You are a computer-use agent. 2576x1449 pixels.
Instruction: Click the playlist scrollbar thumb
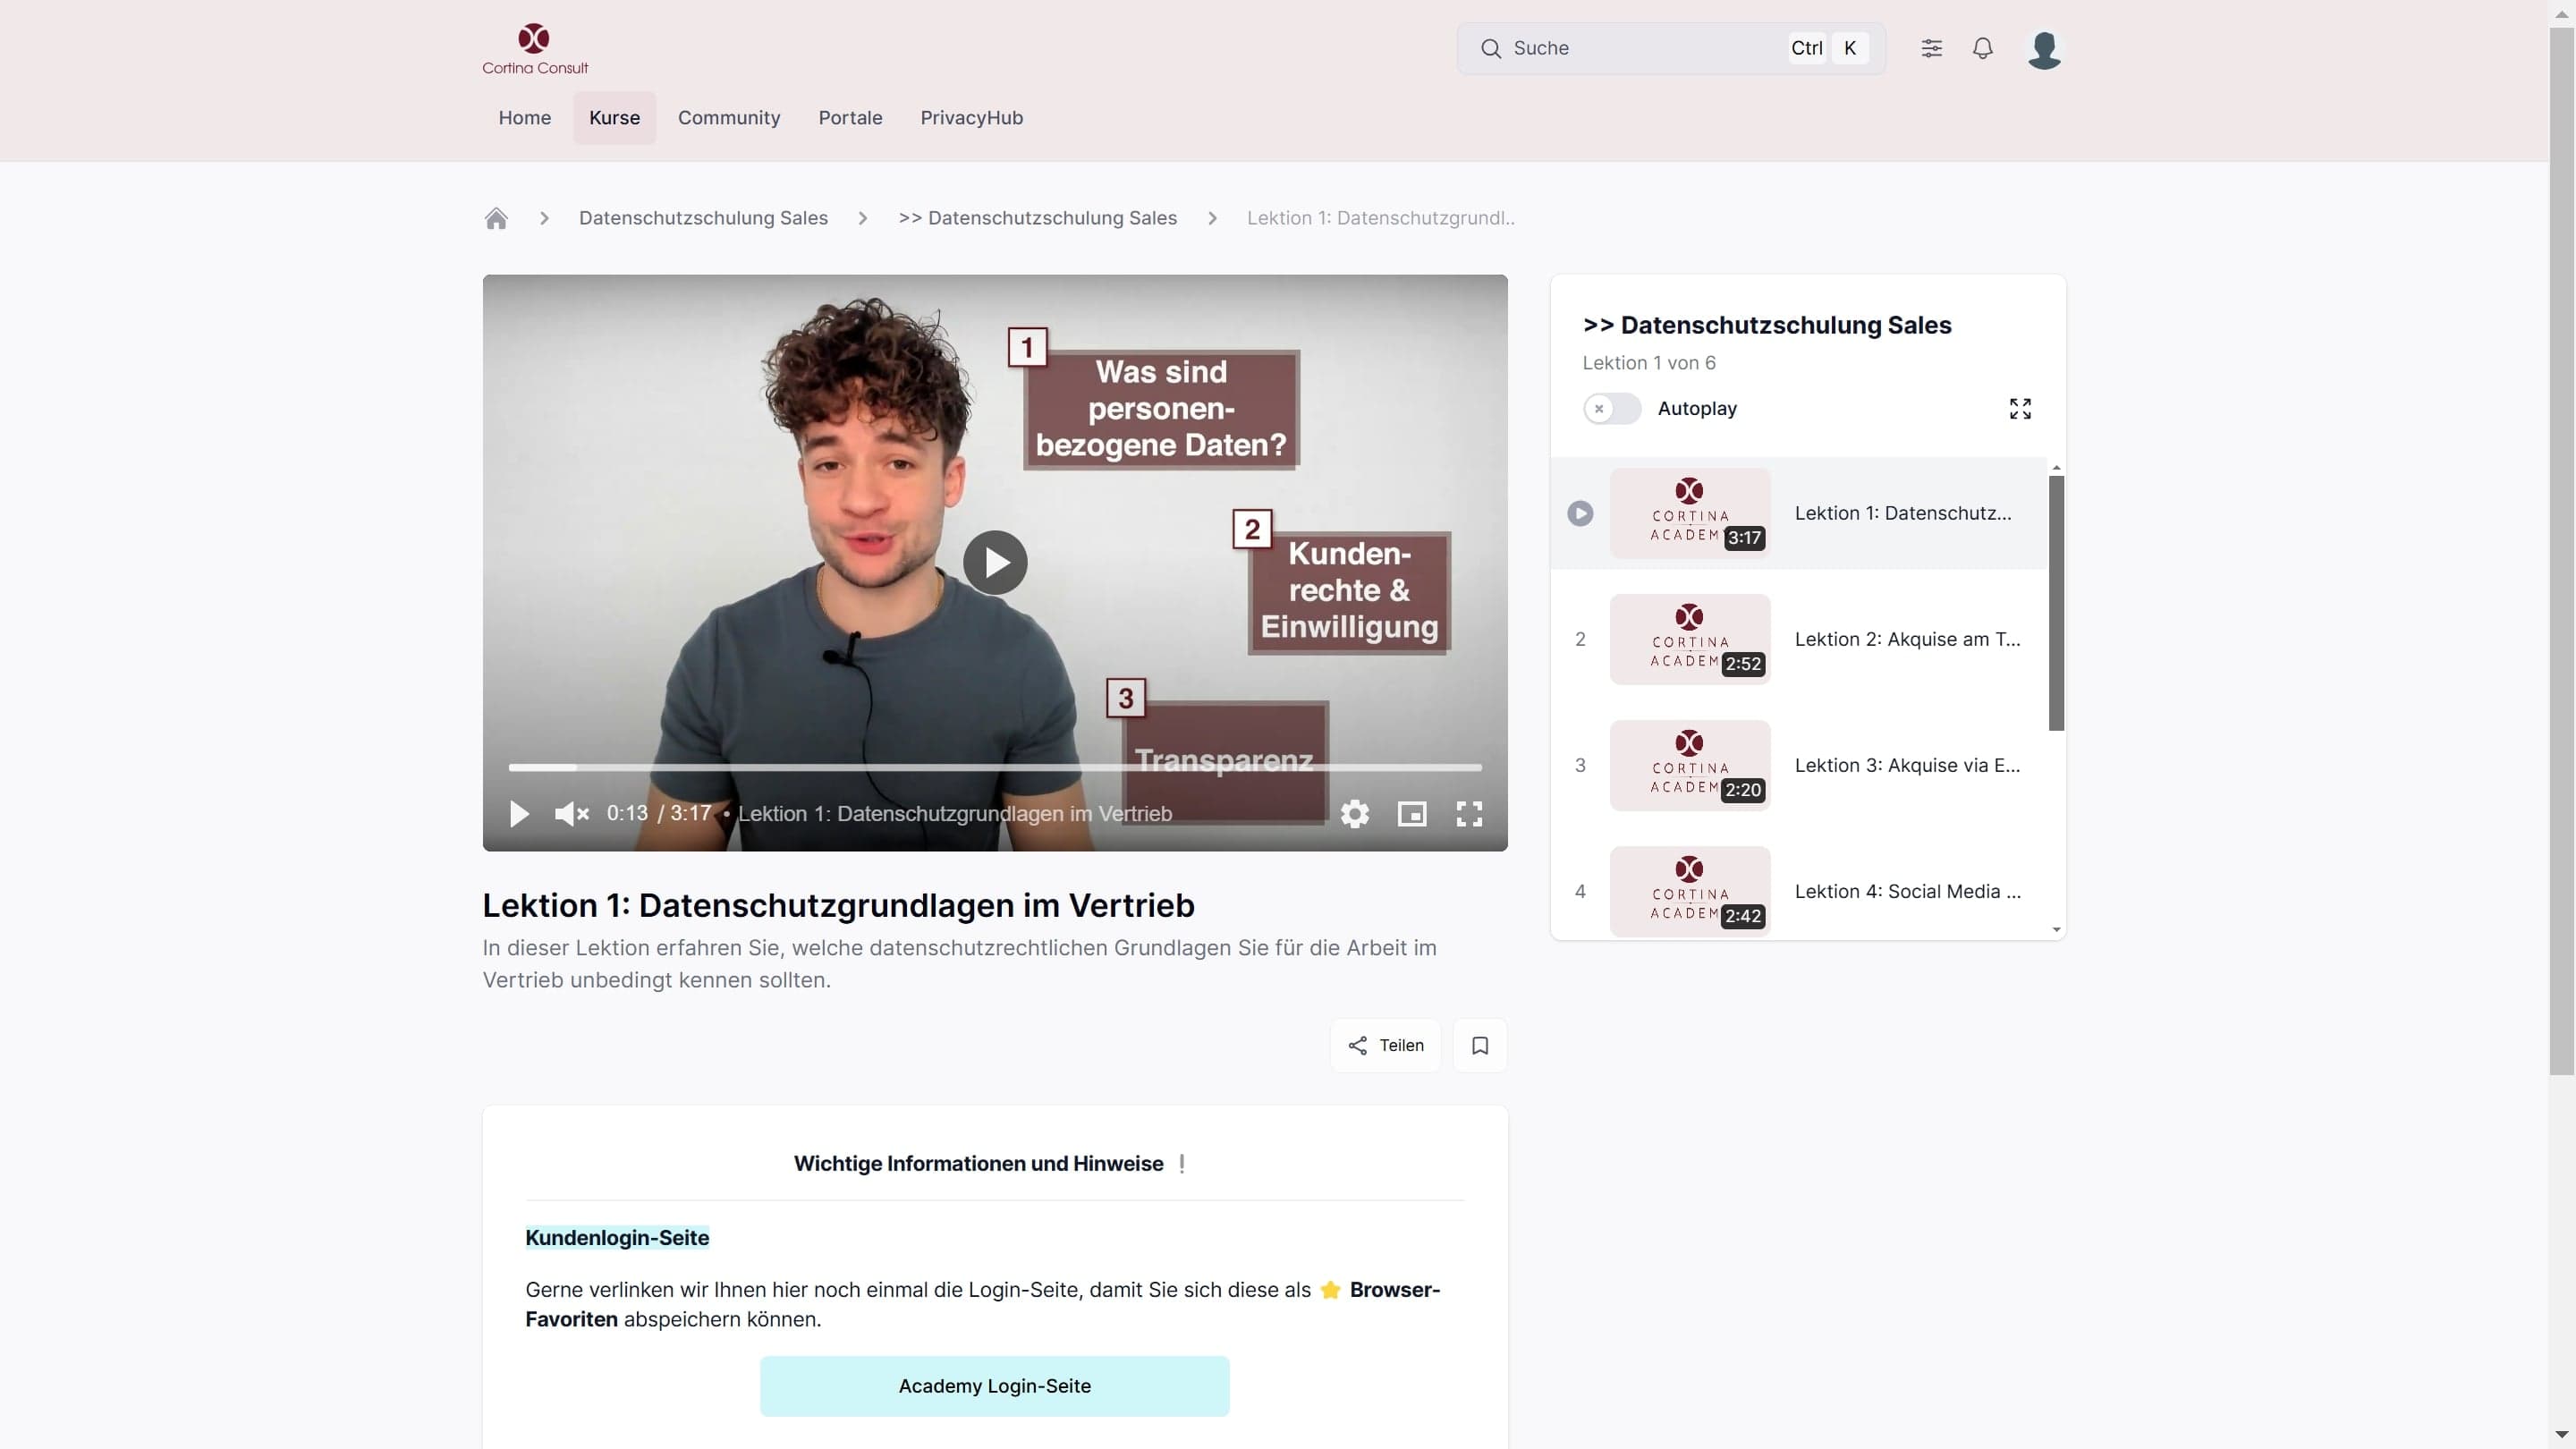coord(2056,603)
